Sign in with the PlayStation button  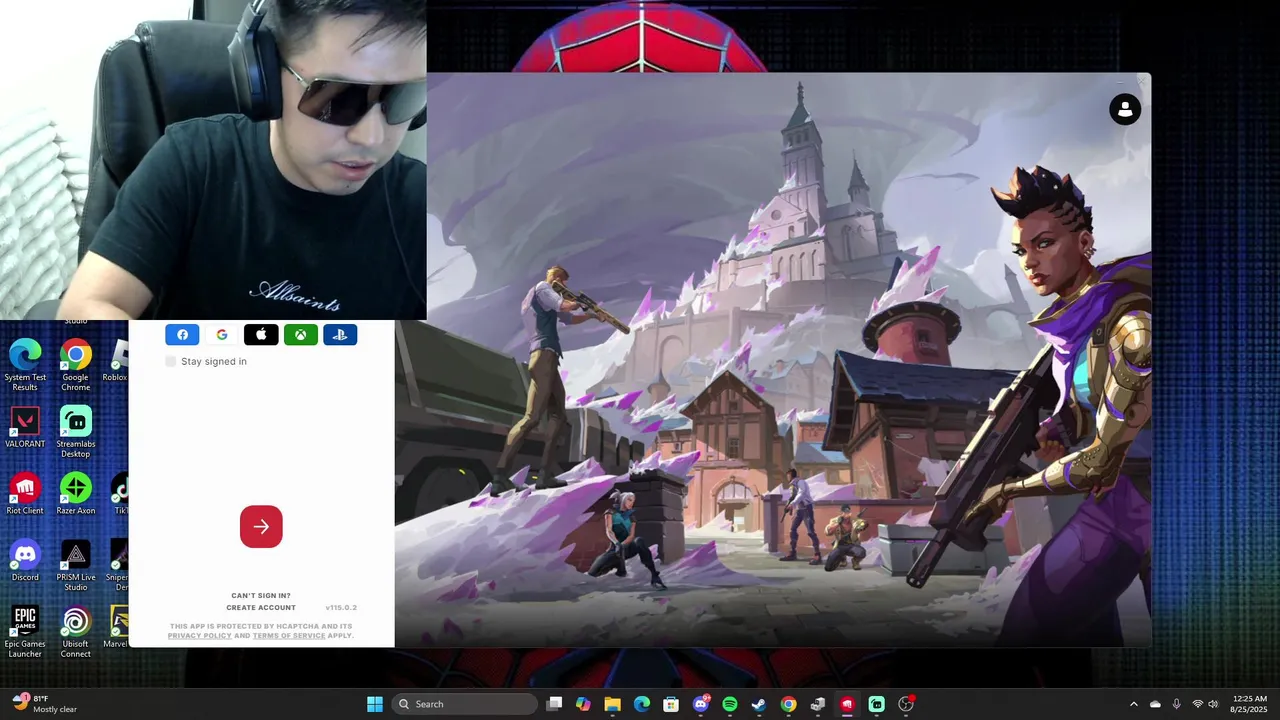click(340, 335)
